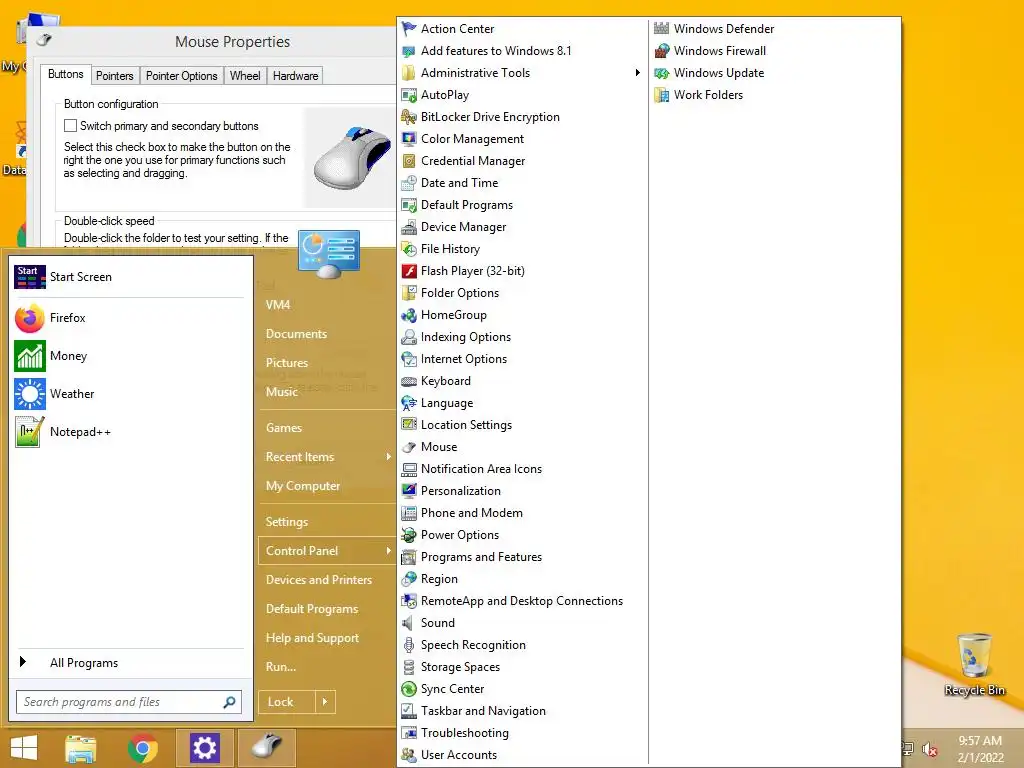Viewport: 1024px width, 768px height.
Task: Open My Computer from Start menu
Action: point(302,486)
